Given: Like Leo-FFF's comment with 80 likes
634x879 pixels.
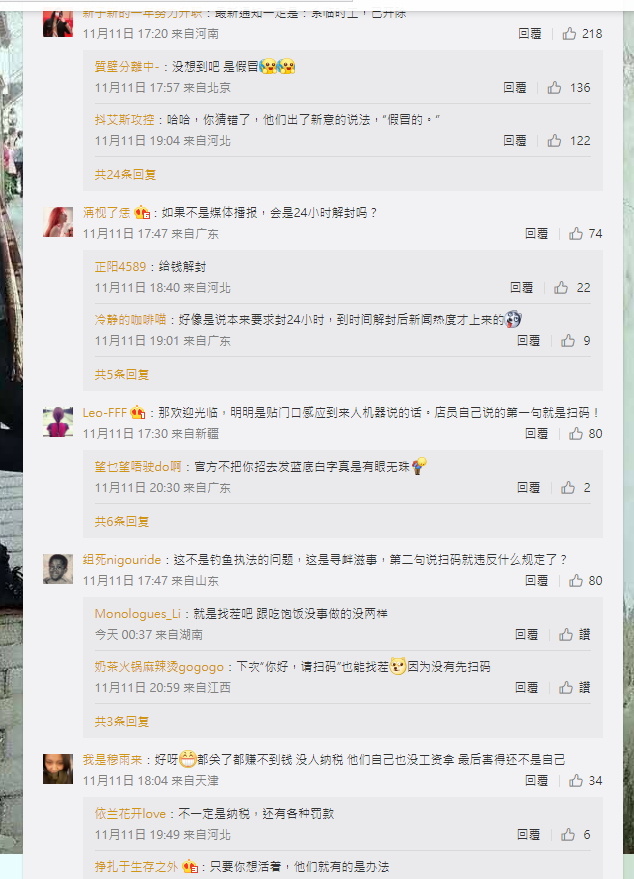Looking at the screenshot, I should 576,433.
